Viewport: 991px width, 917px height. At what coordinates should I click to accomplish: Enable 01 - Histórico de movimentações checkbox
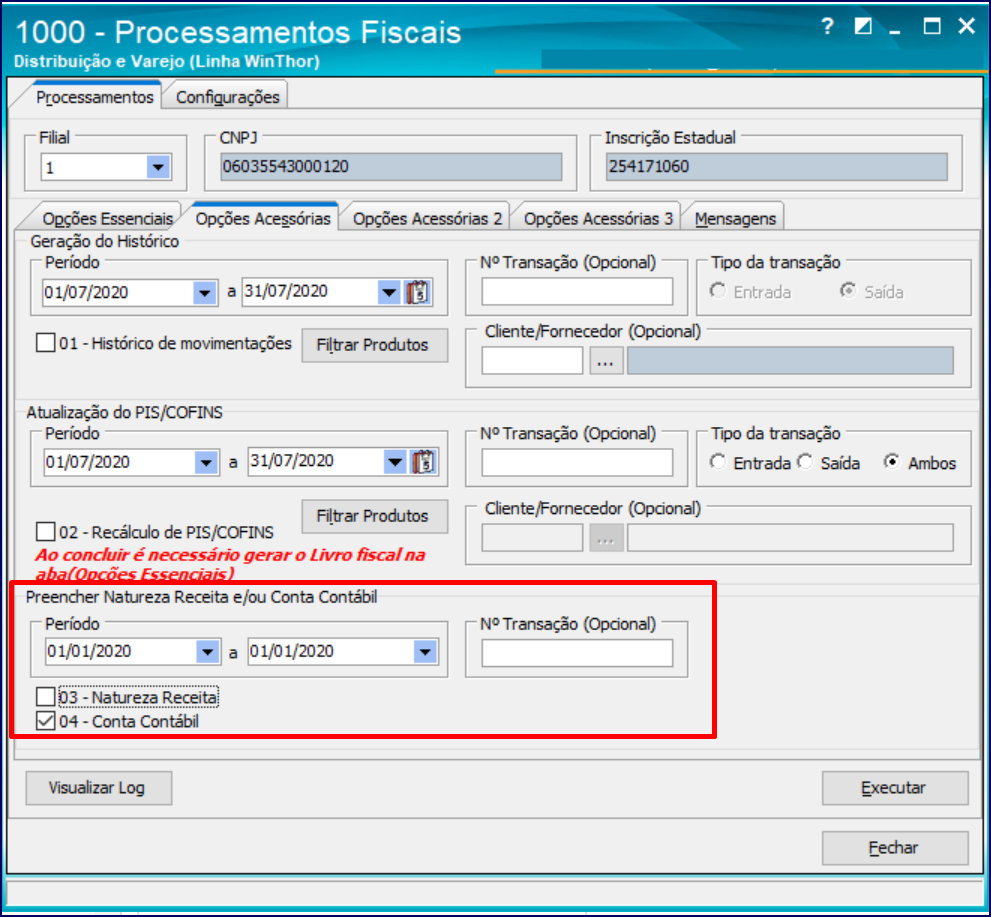click(46, 343)
